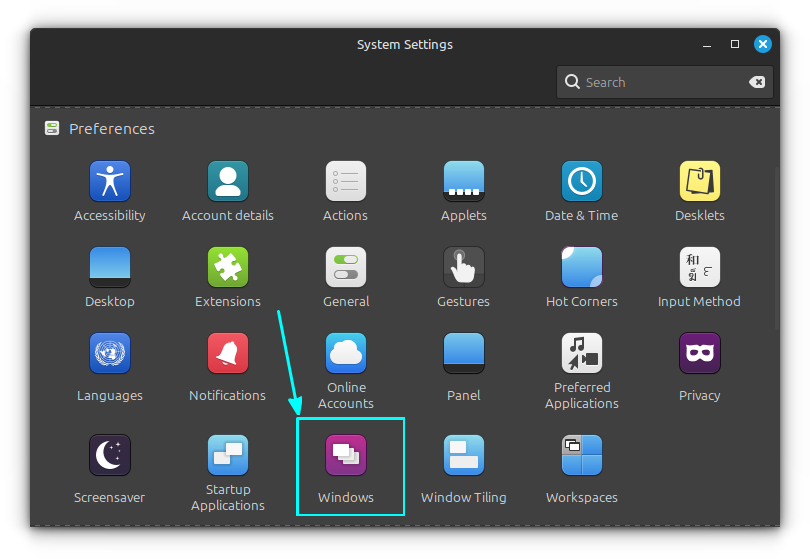Clear the search field text
The height and width of the screenshot is (559, 810).
[758, 82]
